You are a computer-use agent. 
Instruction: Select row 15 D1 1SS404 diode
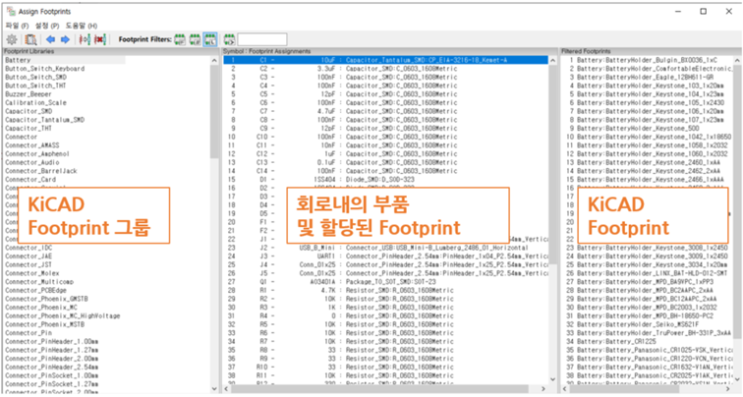[386, 180]
